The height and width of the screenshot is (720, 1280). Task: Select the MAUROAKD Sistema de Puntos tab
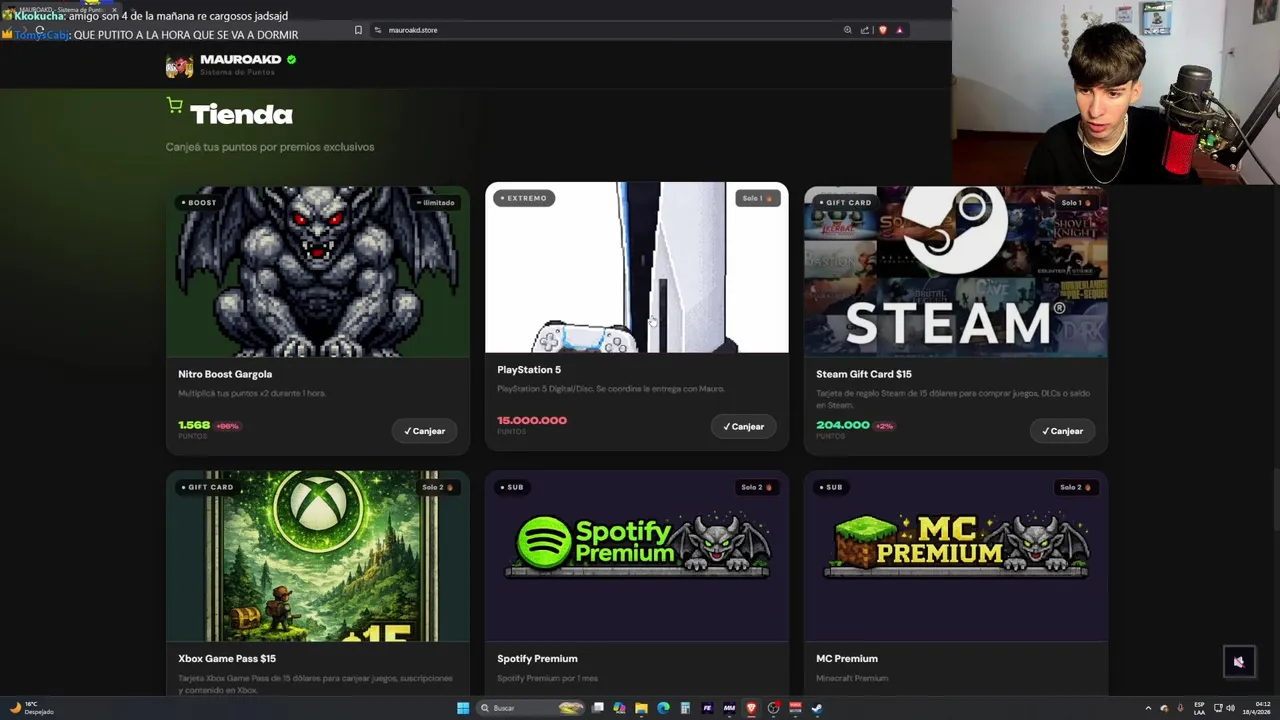click(60, 10)
